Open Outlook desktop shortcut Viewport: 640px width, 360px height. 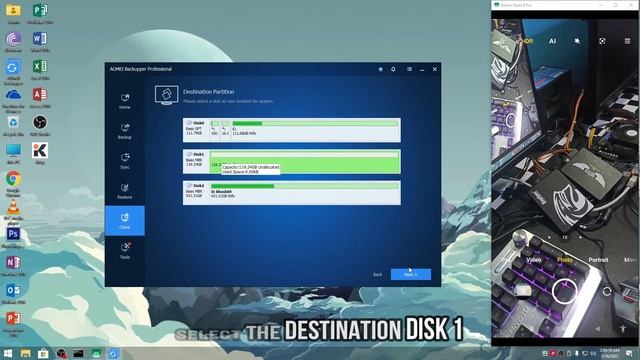[13, 293]
